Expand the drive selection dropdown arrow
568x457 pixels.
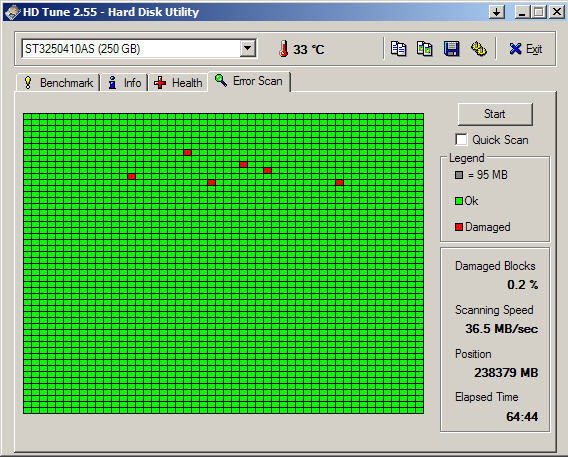(248, 49)
